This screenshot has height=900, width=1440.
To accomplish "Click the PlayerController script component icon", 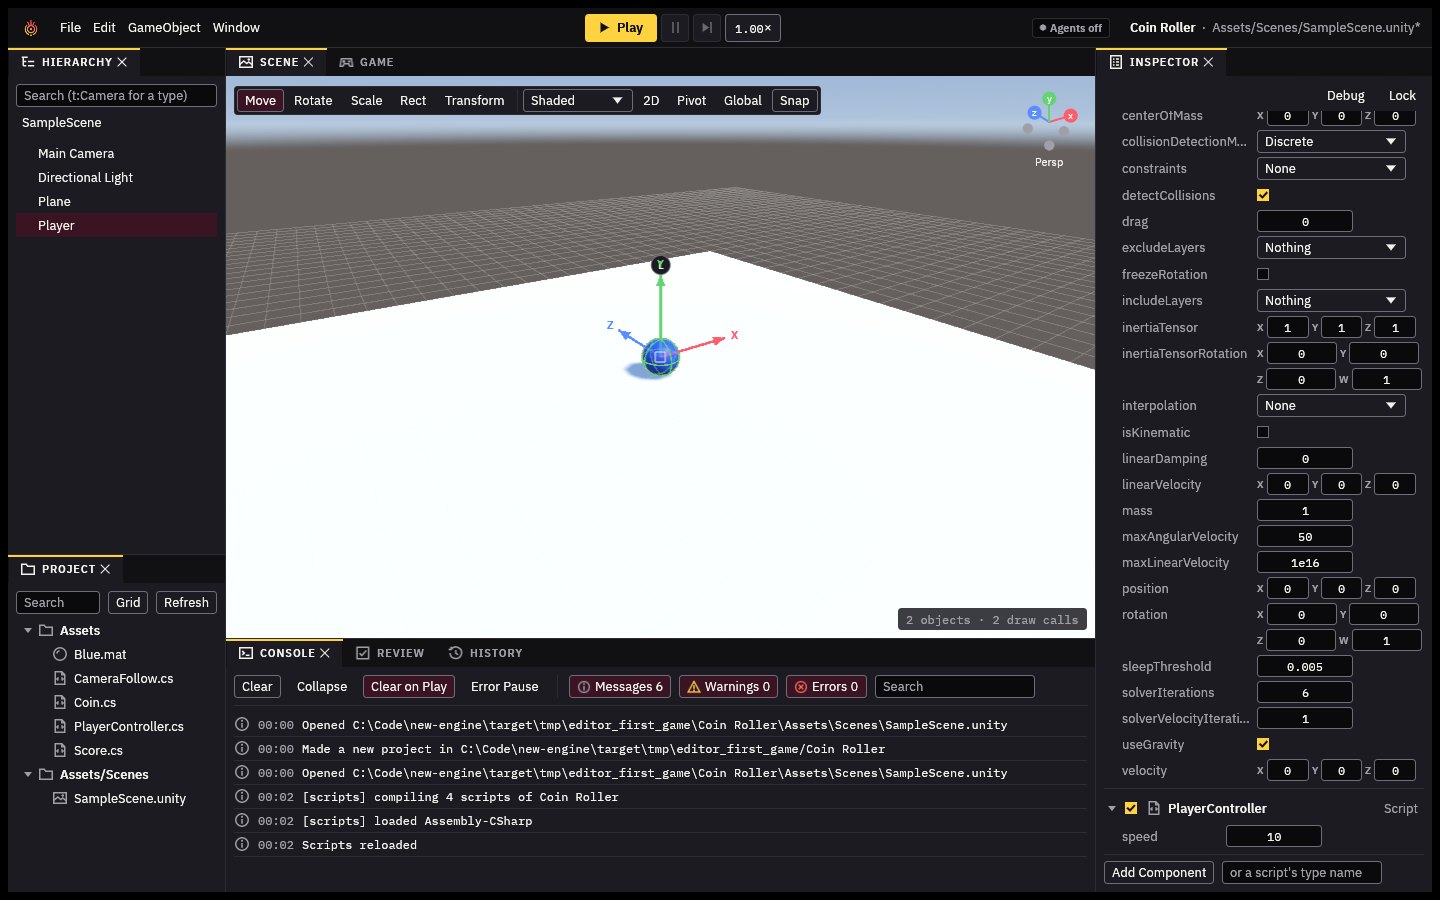I will click(1154, 808).
